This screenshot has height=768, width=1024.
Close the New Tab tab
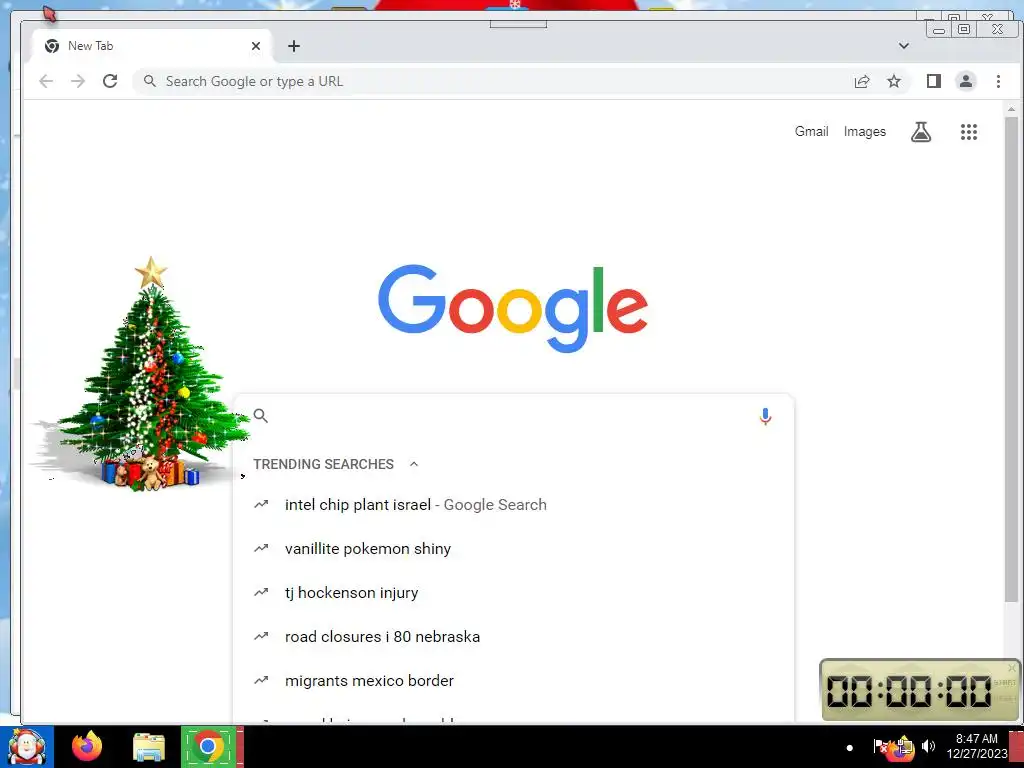pyautogui.click(x=256, y=46)
